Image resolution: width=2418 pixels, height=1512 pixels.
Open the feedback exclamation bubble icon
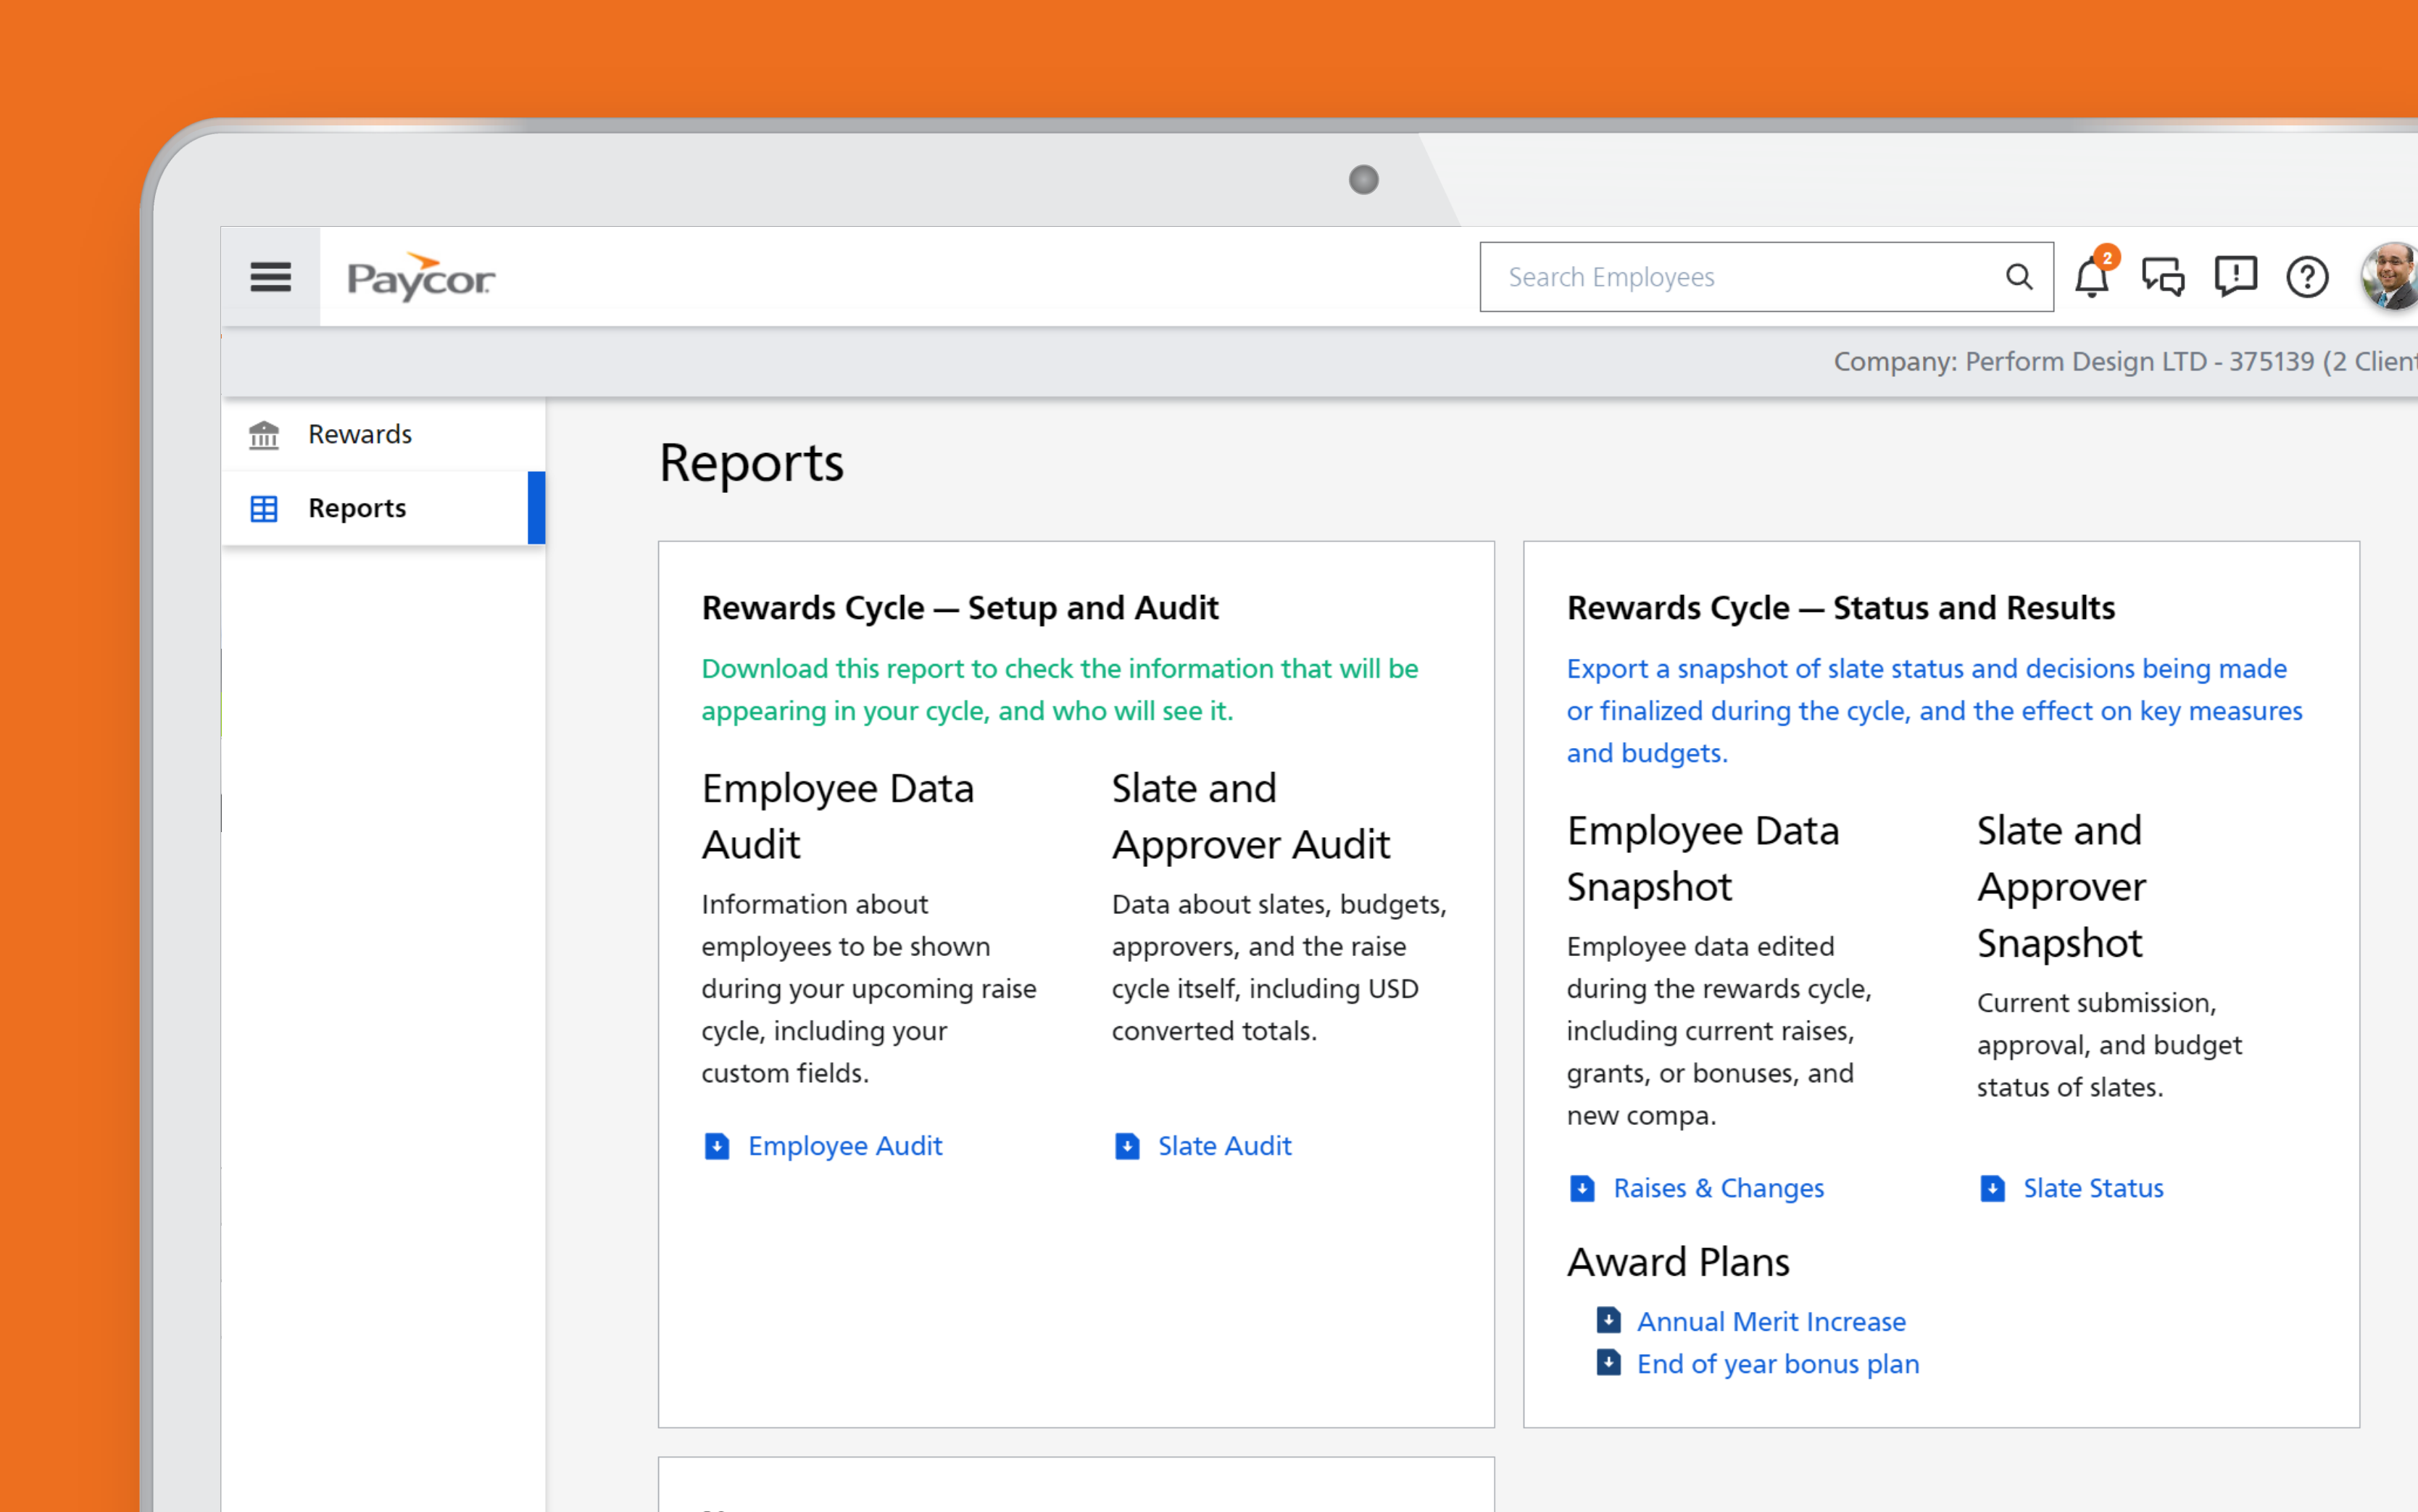point(2235,277)
